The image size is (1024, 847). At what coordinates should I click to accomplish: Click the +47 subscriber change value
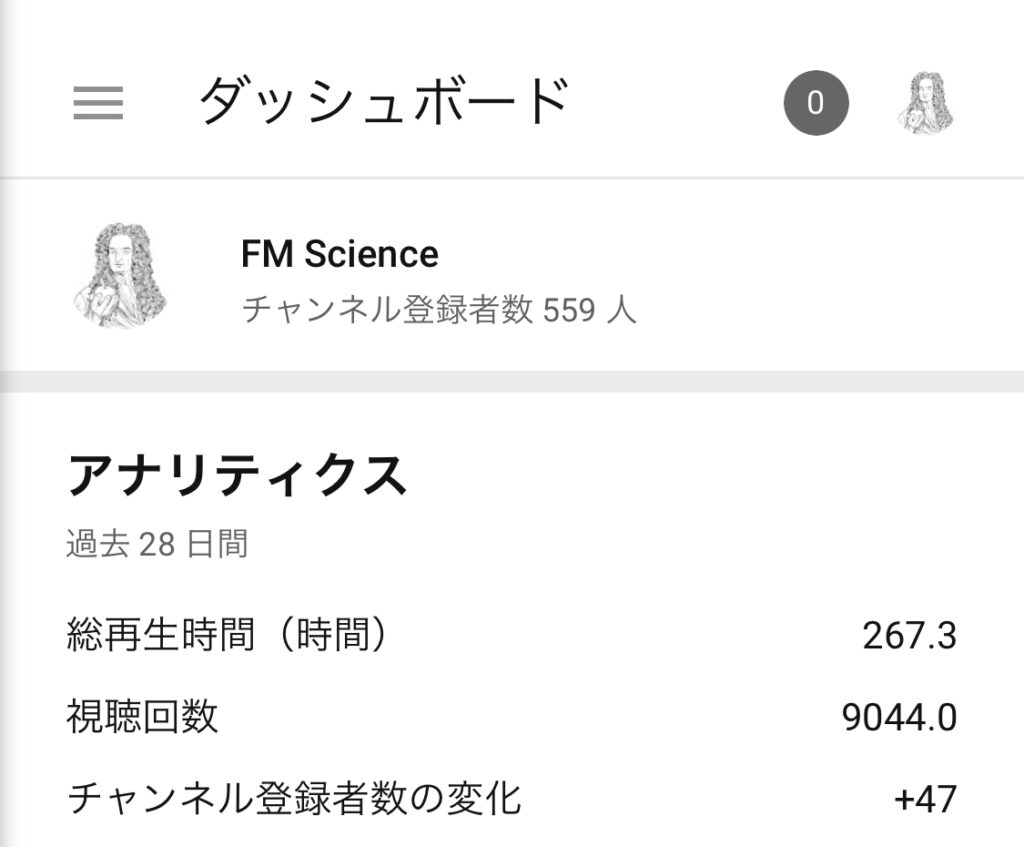pyautogui.click(x=925, y=800)
